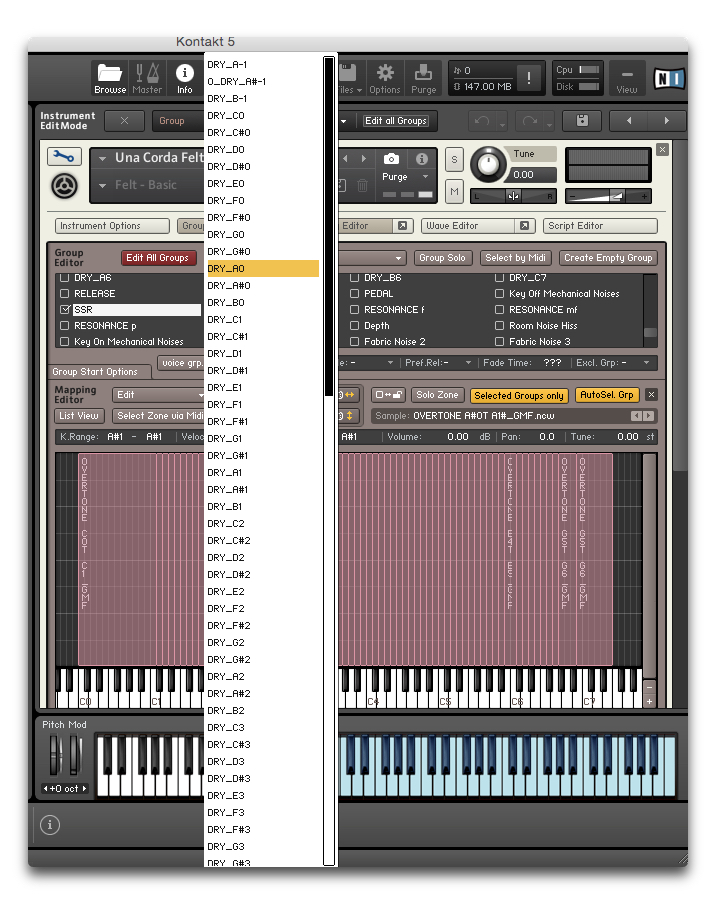
Task: Pick DRY_G#0 from the list
Action: coord(263,252)
